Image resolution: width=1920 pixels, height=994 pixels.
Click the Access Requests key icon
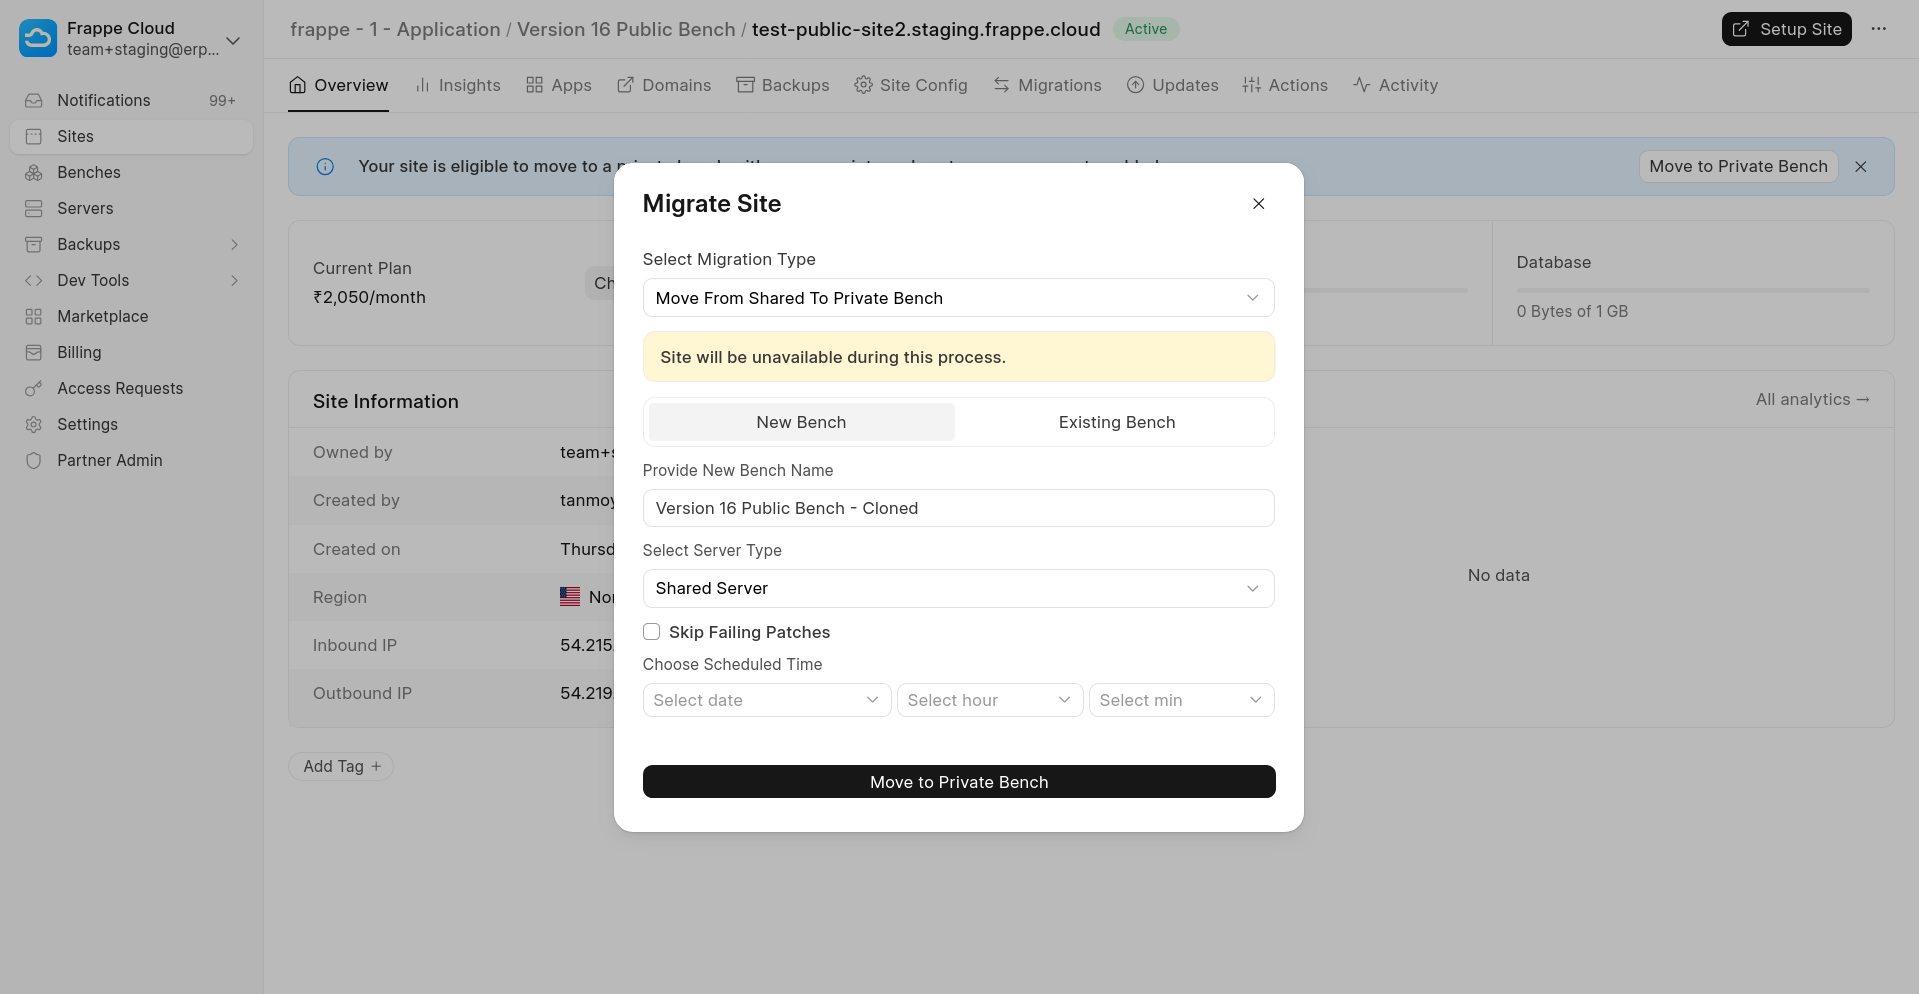click(34, 389)
